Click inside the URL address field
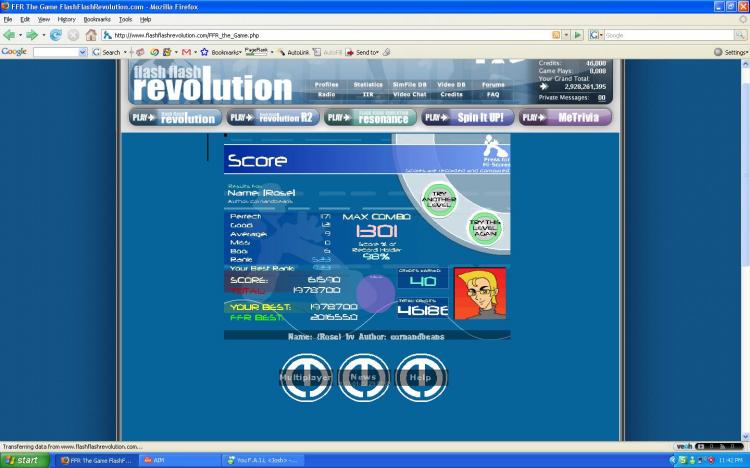 pyautogui.click(x=330, y=35)
